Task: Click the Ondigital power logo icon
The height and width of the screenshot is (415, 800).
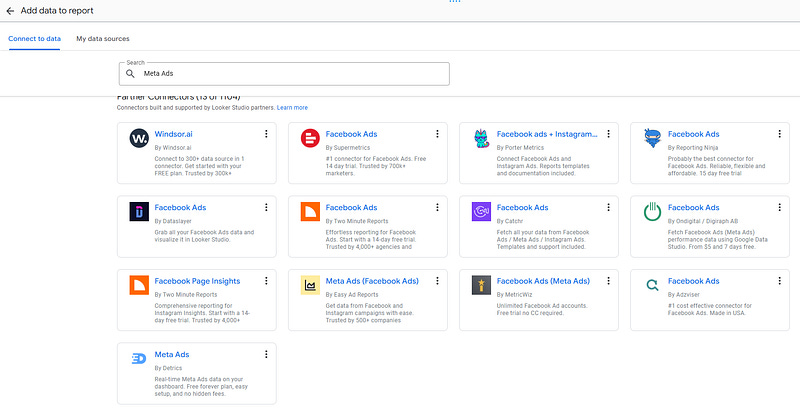Action: coord(652,211)
